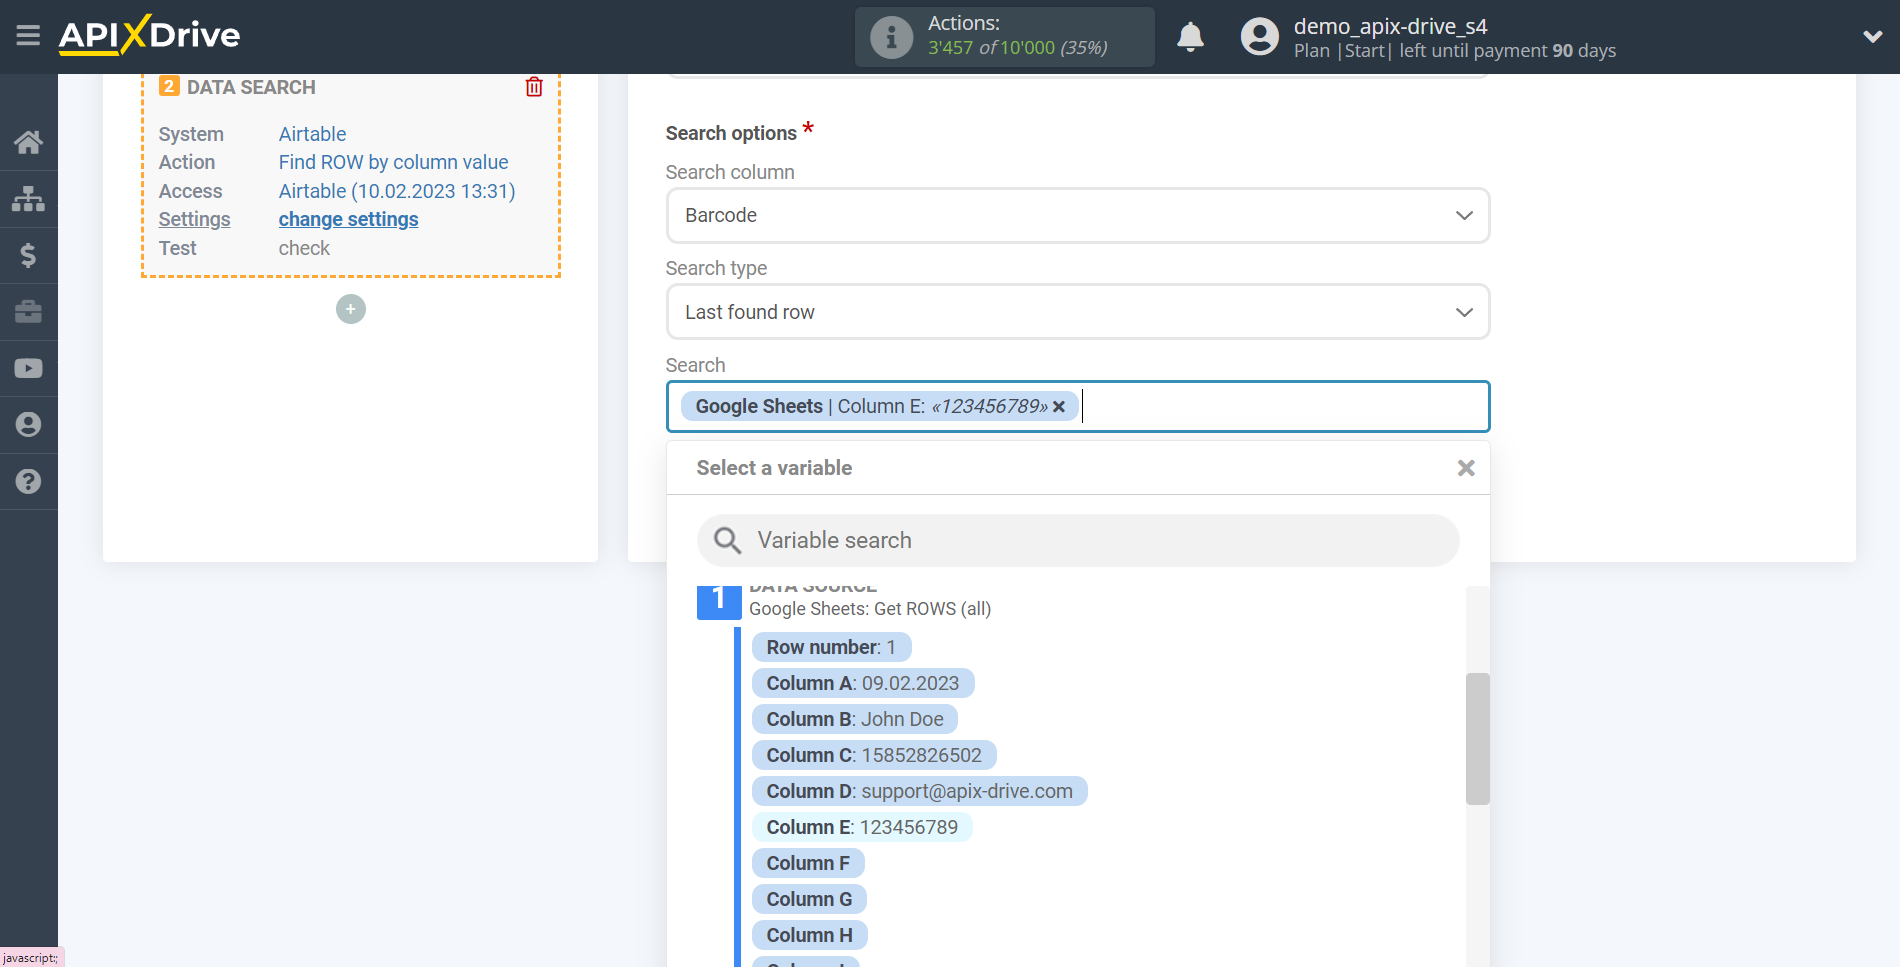Image resolution: width=1900 pixels, height=967 pixels.
Task: Select the Row number: 1 variable
Action: pos(831,647)
